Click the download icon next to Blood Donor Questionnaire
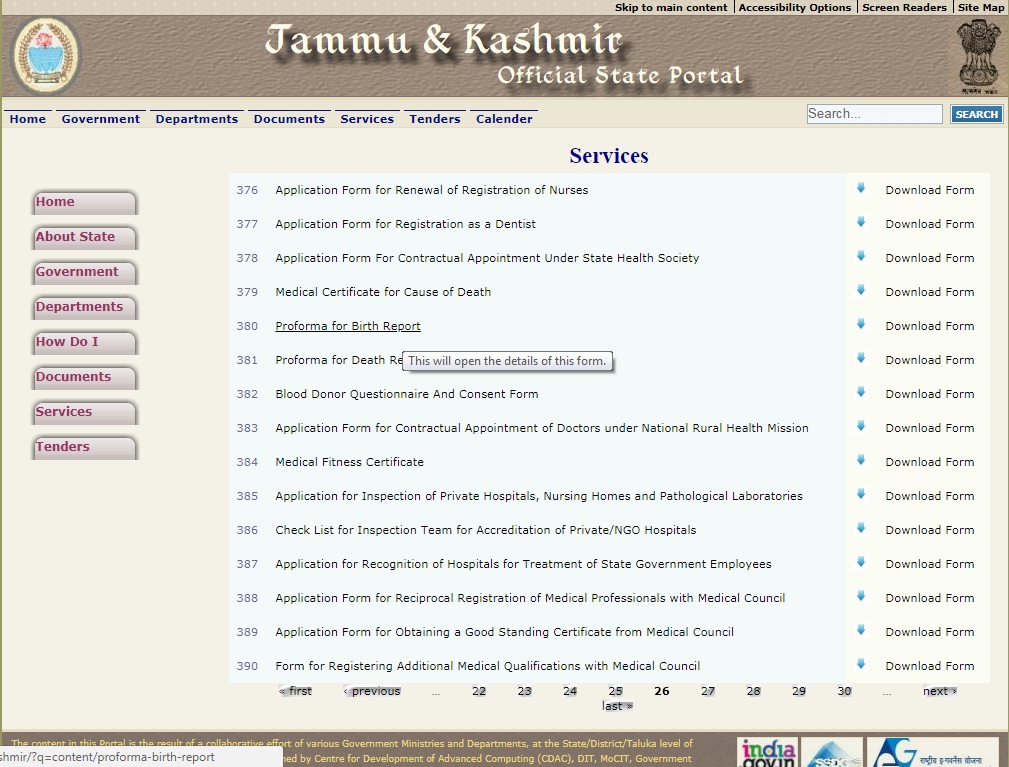Viewport: 1009px width, 767px height. [861, 394]
